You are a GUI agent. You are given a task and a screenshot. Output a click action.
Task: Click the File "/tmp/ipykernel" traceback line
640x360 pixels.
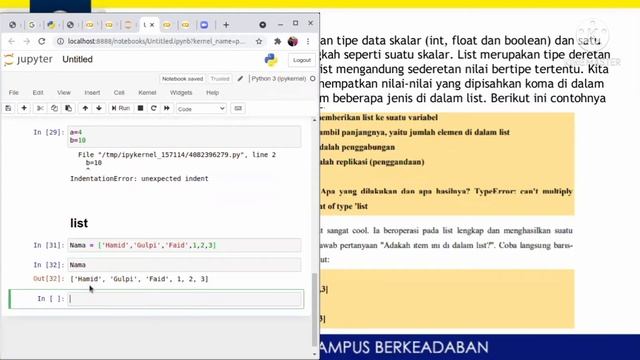pyautogui.click(x=177, y=155)
